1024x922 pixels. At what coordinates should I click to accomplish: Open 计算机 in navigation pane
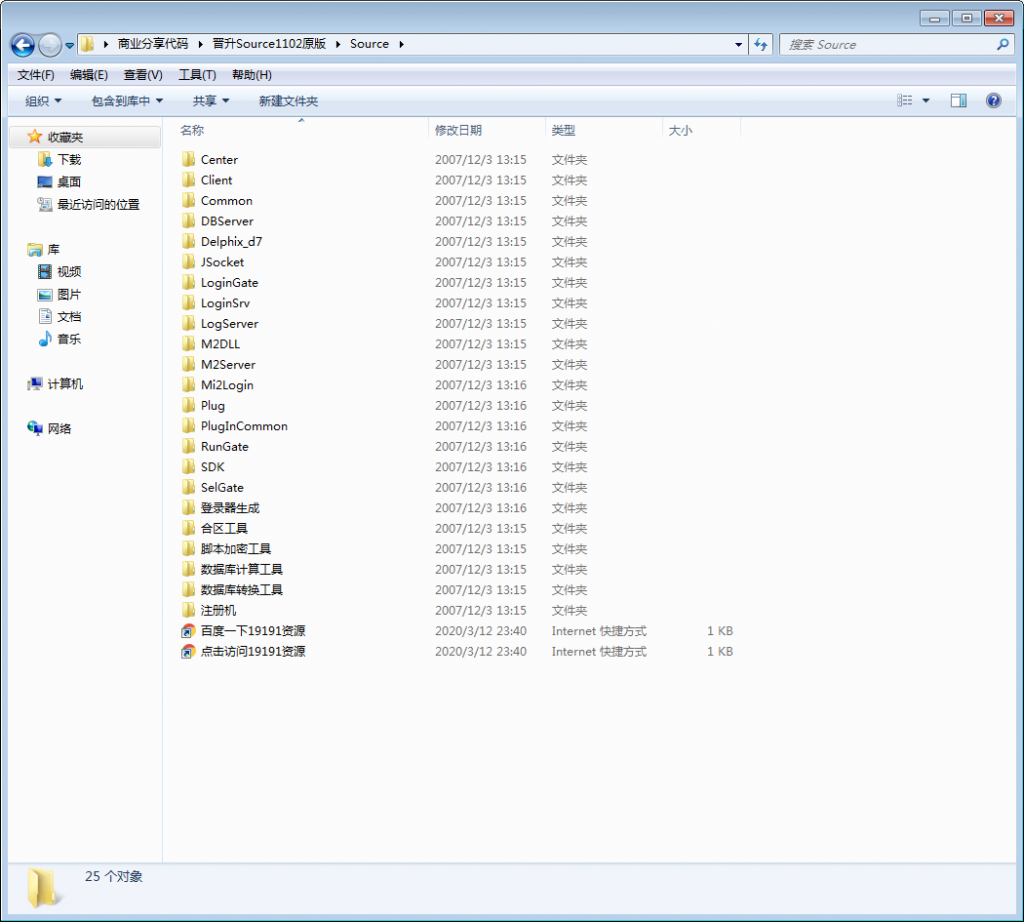pyautogui.click(x=65, y=384)
